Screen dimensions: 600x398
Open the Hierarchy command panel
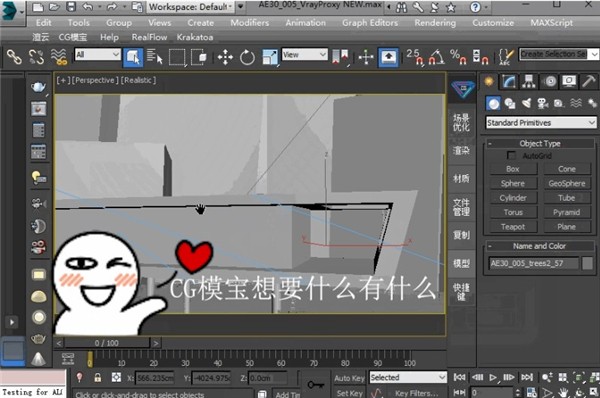pos(529,81)
